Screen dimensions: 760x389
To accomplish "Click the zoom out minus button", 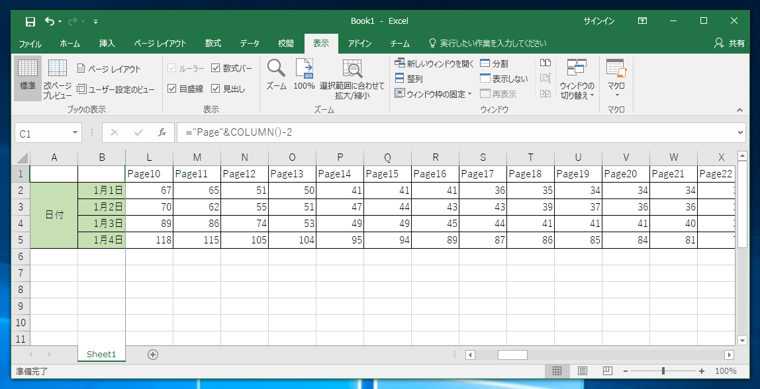I will (626, 371).
